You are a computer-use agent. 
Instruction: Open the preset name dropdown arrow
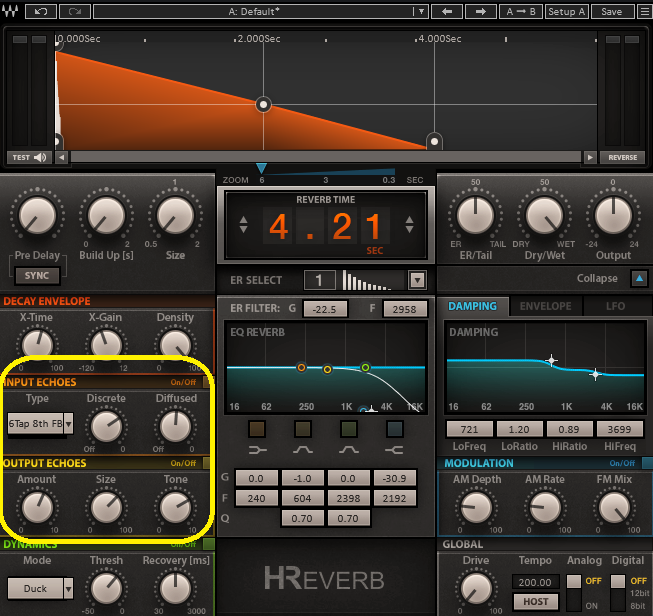coord(421,11)
